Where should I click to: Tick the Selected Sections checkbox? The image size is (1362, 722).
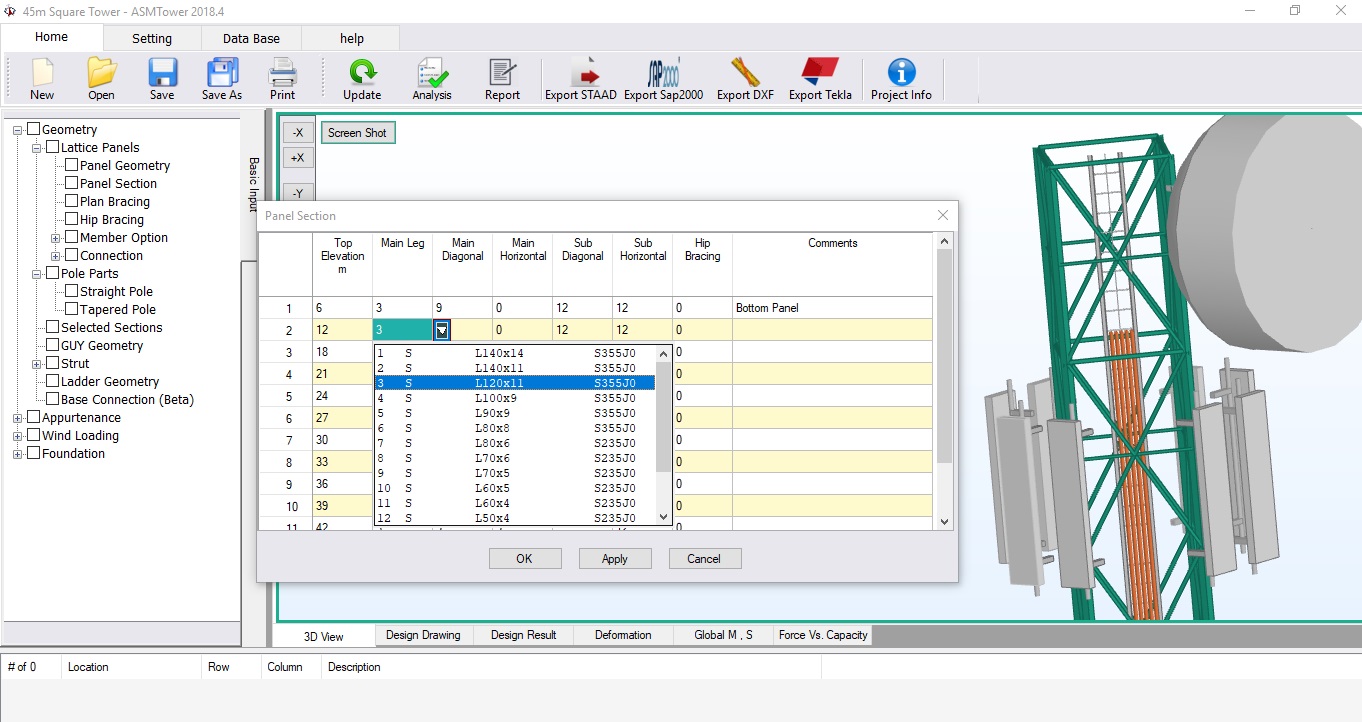(x=52, y=327)
